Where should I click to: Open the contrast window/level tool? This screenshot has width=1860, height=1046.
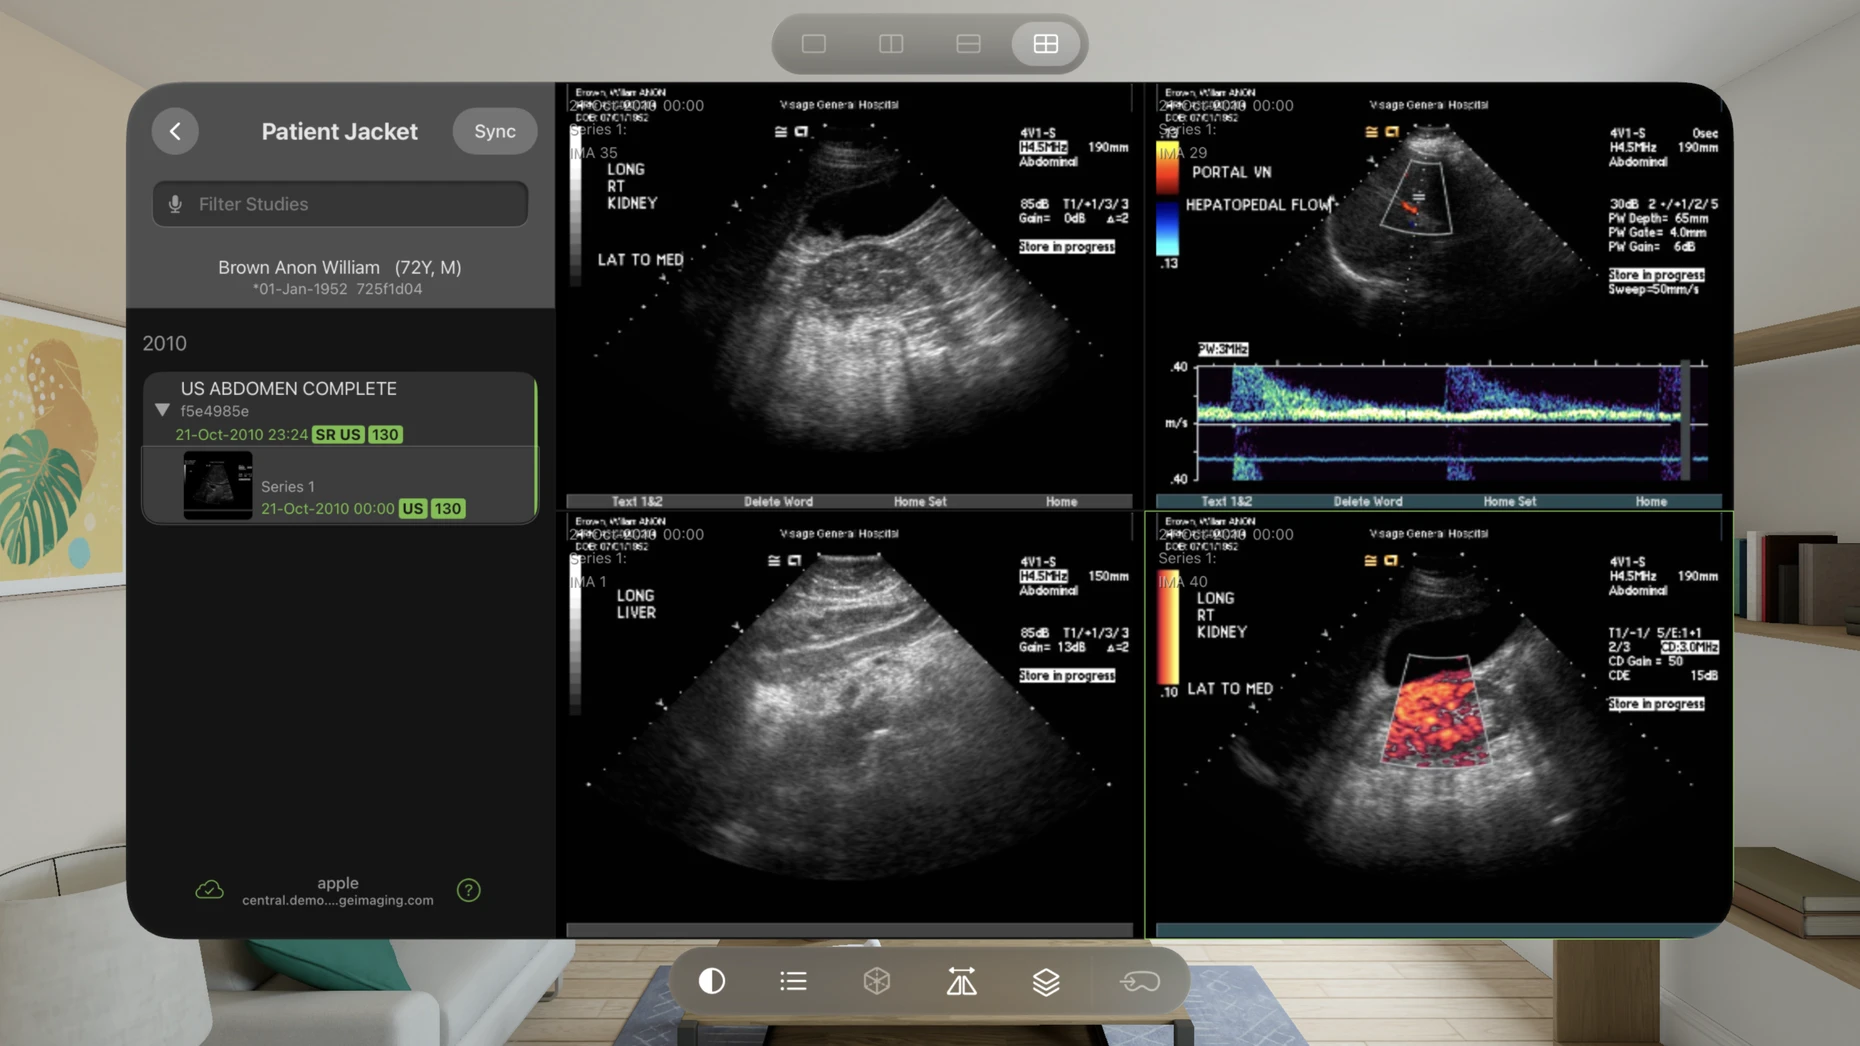tap(712, 981)
